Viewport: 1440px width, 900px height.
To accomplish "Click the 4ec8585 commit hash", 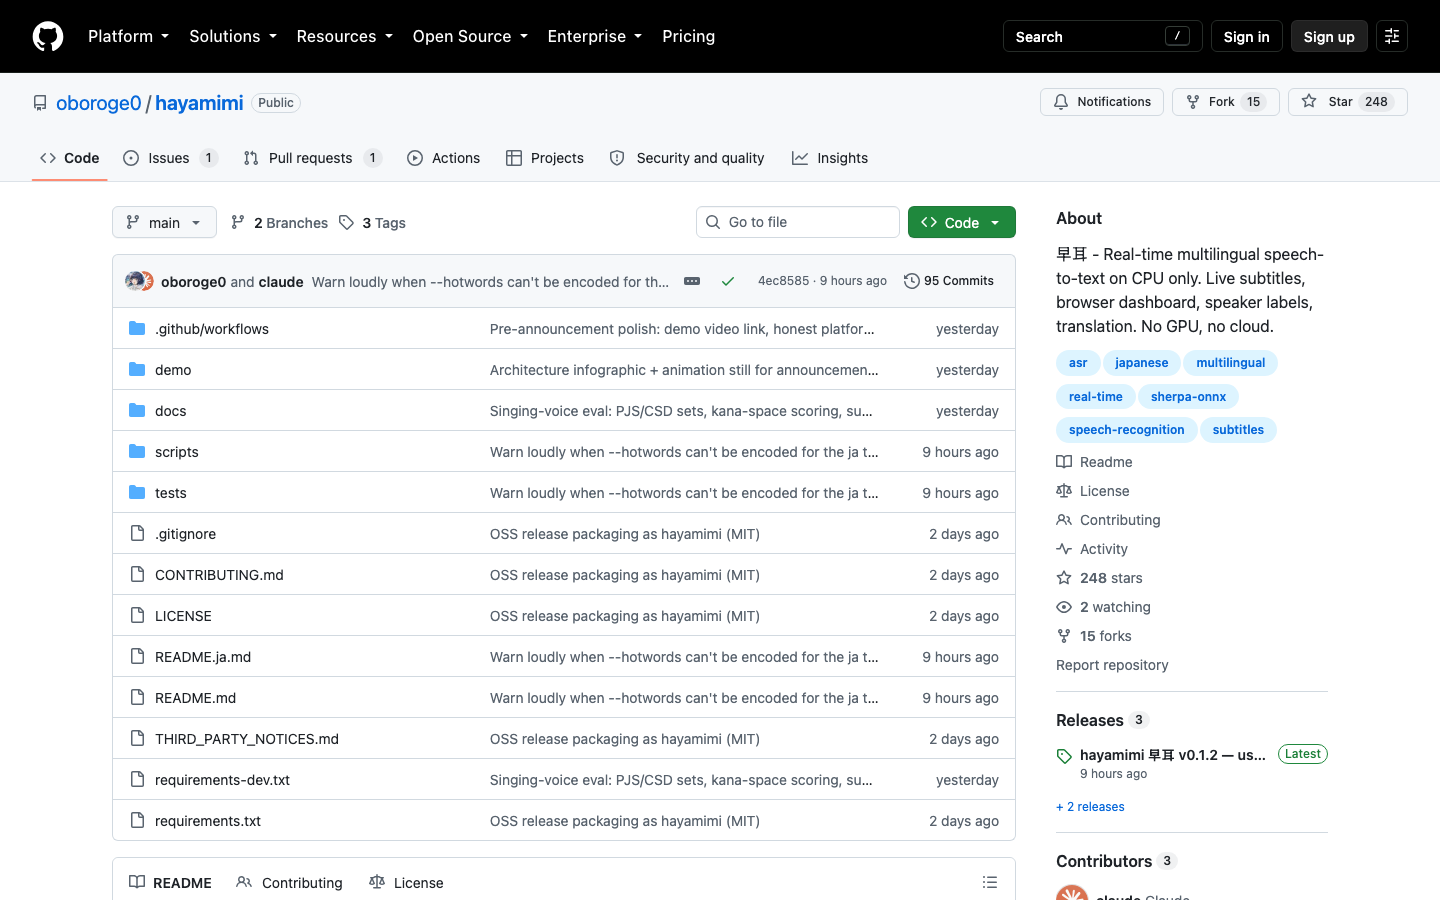I will coord(783,281).
